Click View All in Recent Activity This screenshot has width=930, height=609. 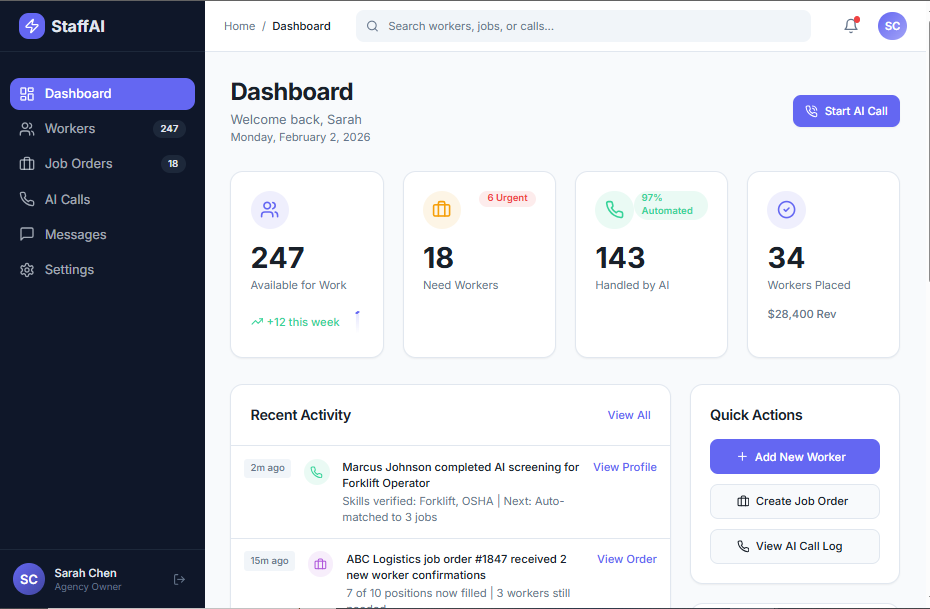(629, 414)
